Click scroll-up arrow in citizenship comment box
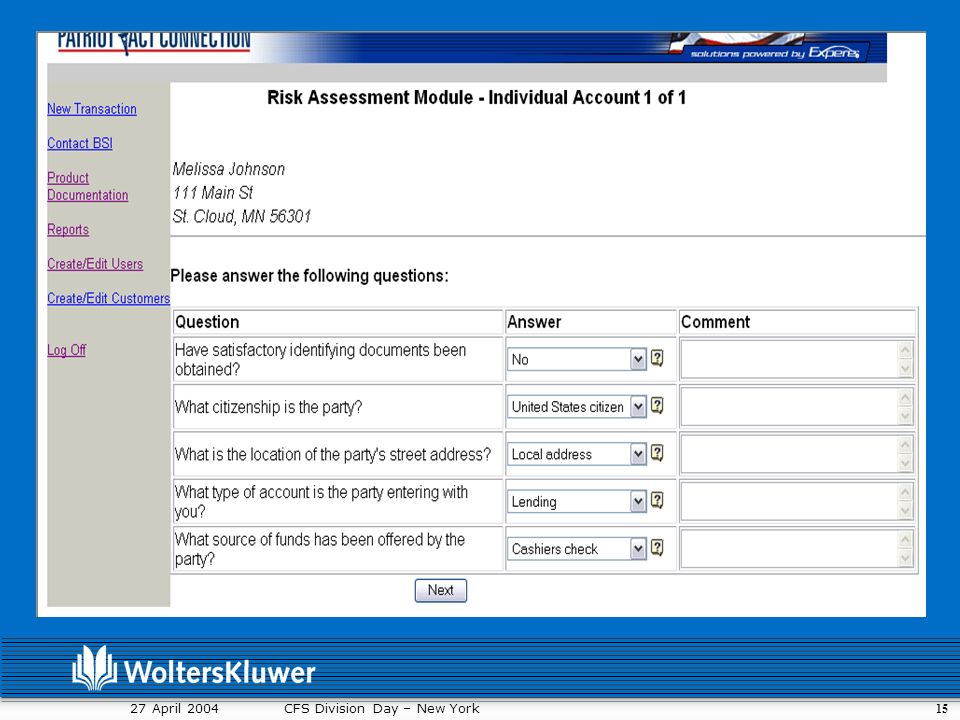 click(x=906, y=397)
